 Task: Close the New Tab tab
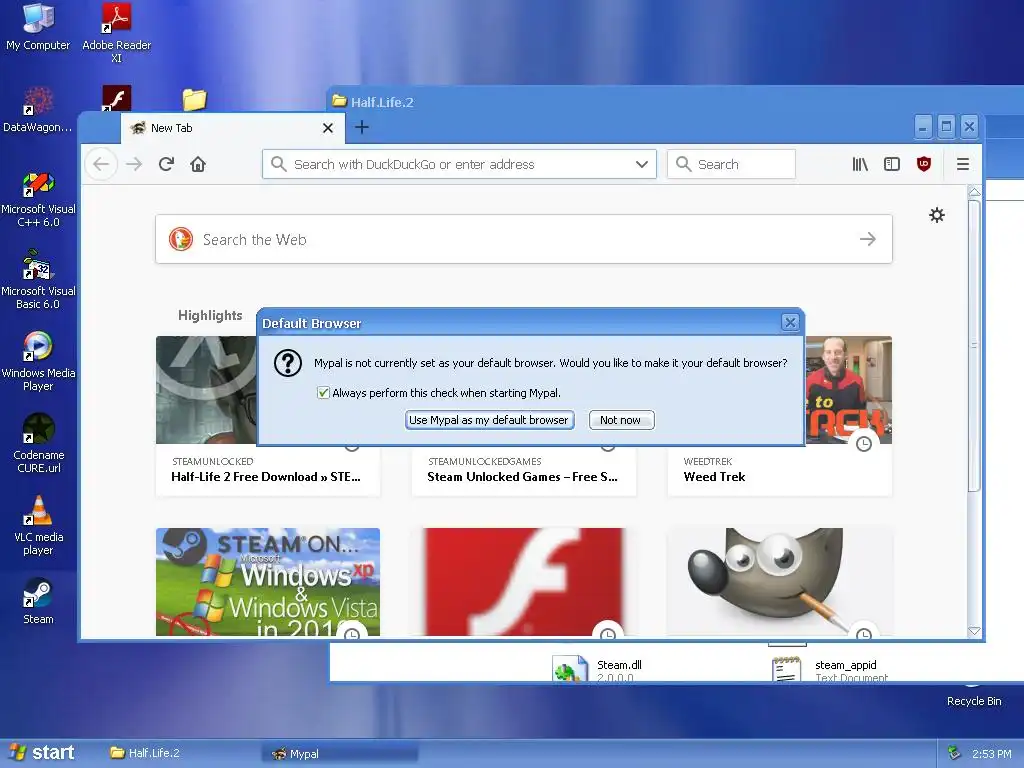tap(328, 128)
